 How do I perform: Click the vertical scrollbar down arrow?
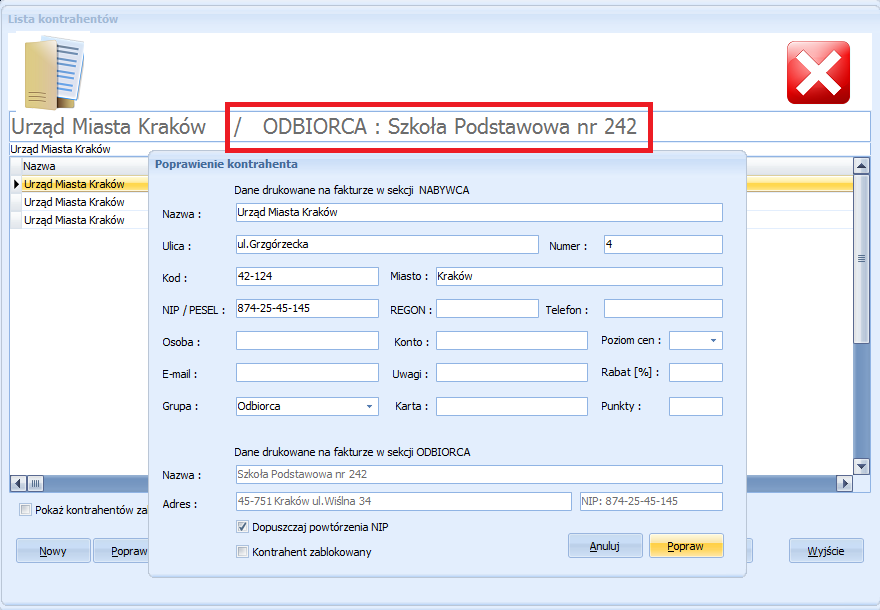click(861, 466)
